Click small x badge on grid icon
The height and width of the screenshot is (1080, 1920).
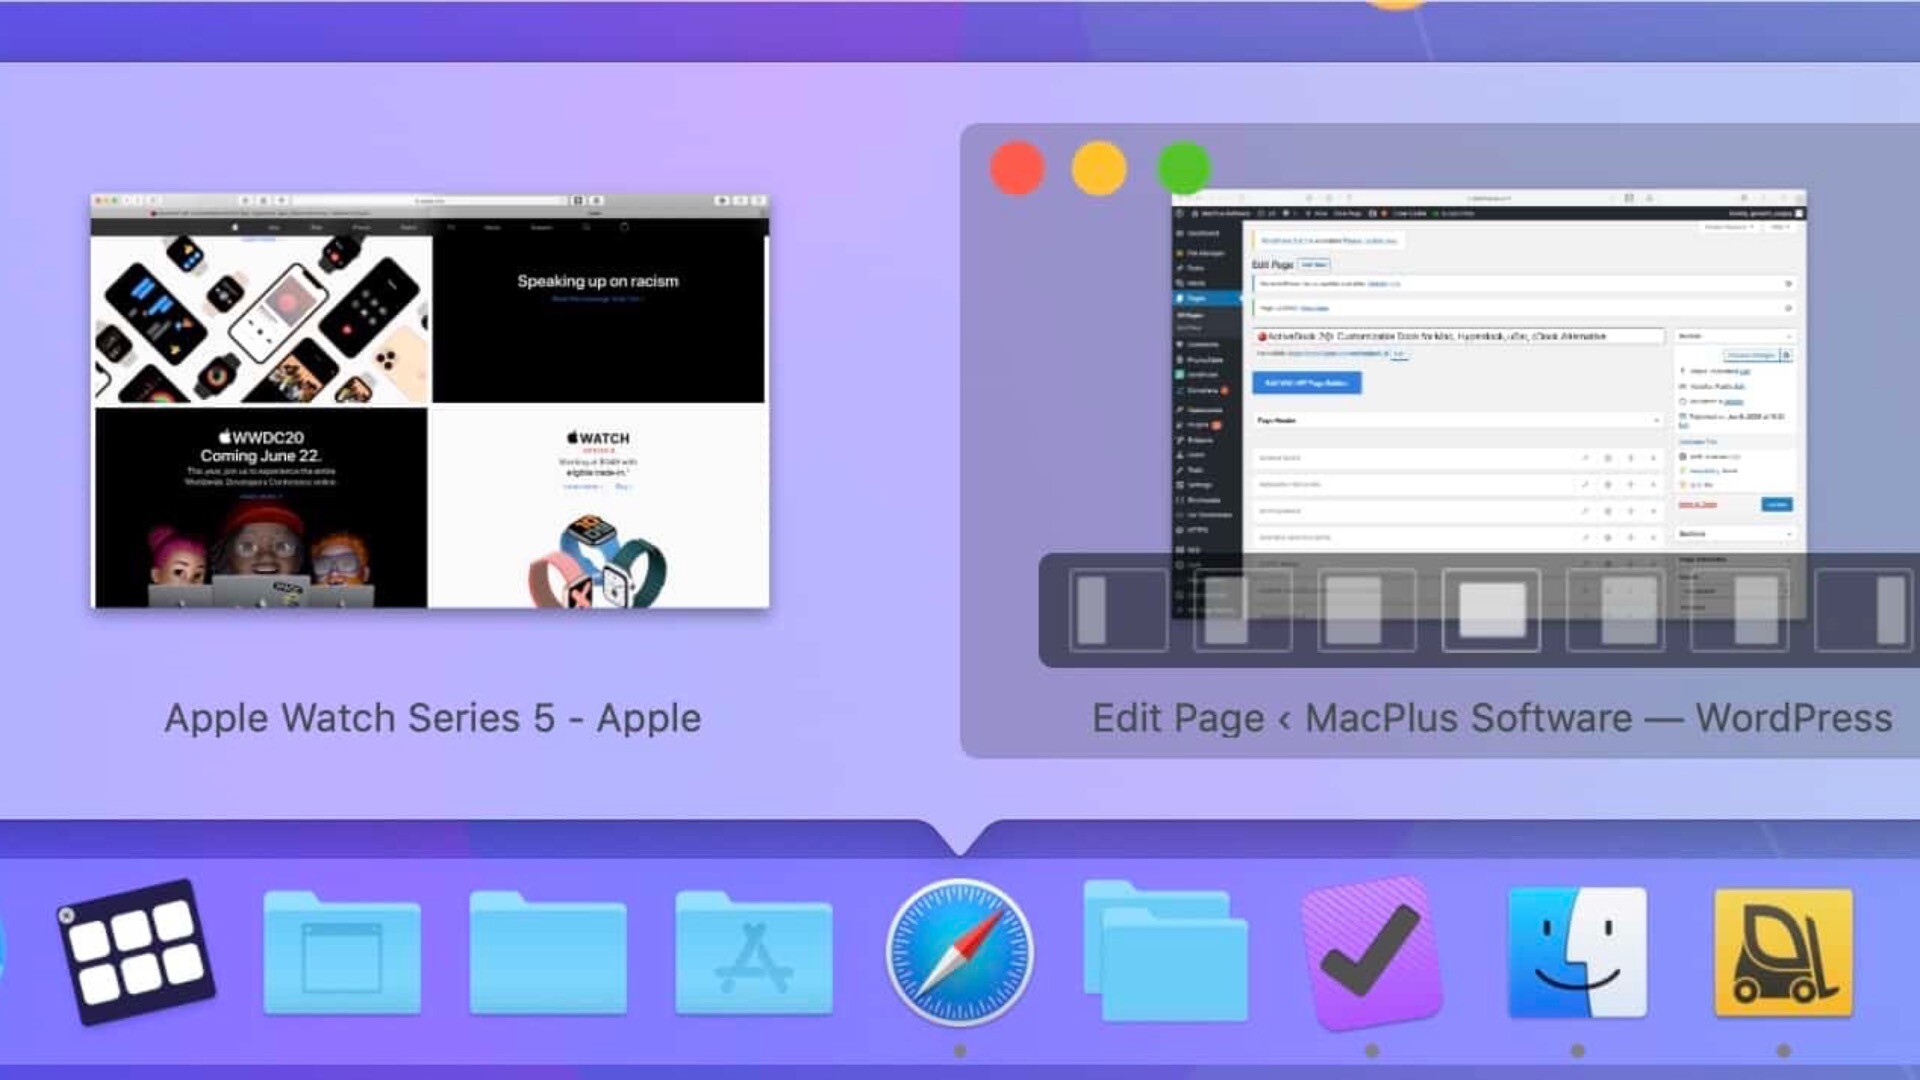pyautogui.click(x=66, y=915)
